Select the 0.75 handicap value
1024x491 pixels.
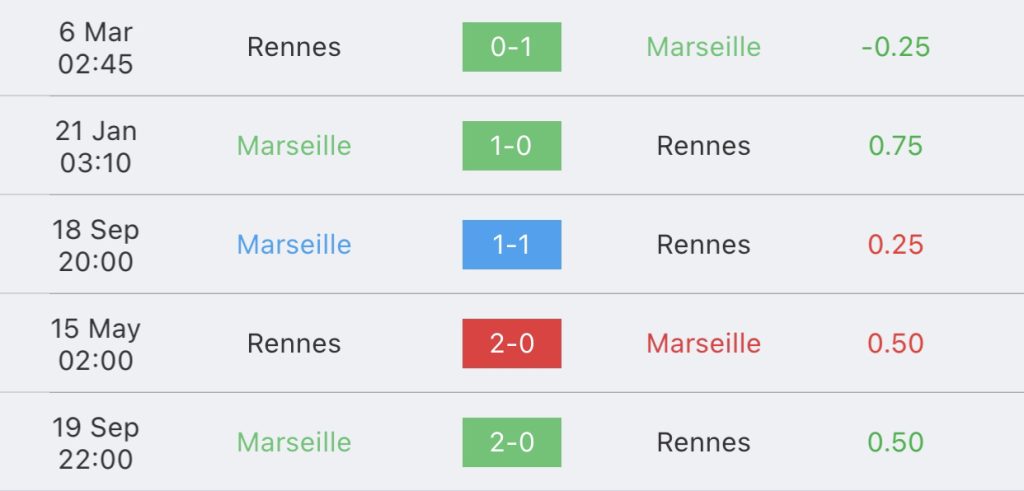pos(895,146)
